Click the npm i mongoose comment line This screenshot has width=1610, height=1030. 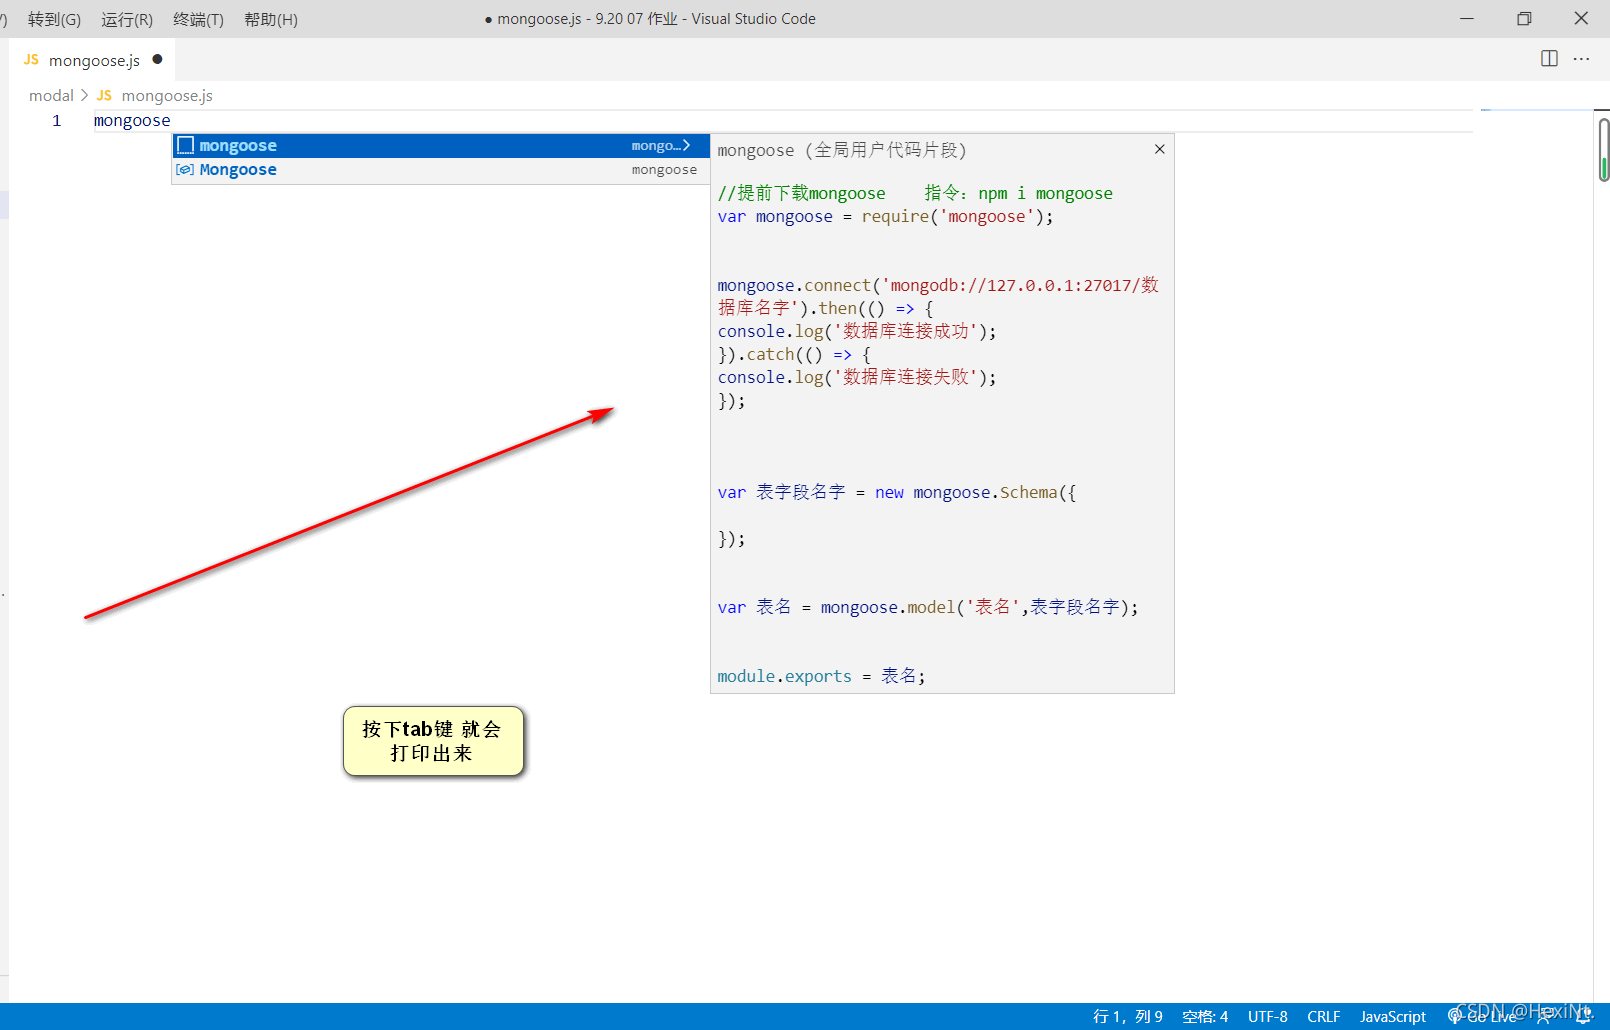(x=915, y=193)
